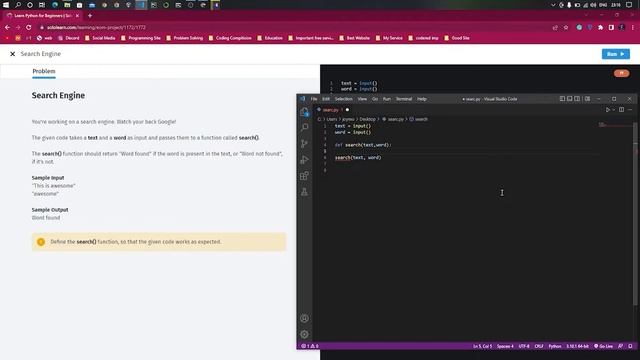The height and width of the screenshot is (360, 640).
Task: Open Testing flask icon in activity bar
Action: (x=304, y=192)
